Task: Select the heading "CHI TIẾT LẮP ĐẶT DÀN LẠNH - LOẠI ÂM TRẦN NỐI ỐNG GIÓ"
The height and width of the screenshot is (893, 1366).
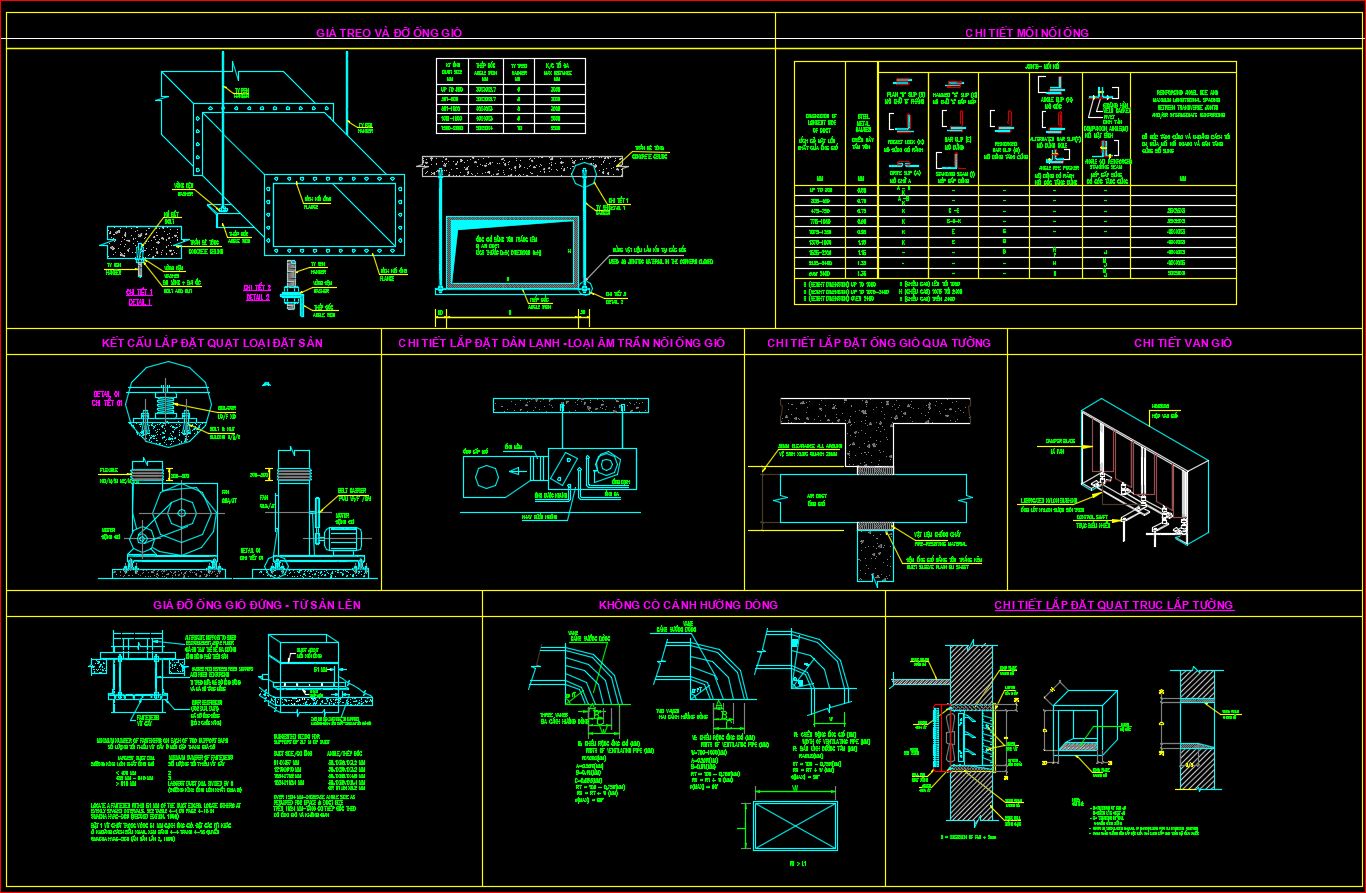Action: (x=561, y=343)
